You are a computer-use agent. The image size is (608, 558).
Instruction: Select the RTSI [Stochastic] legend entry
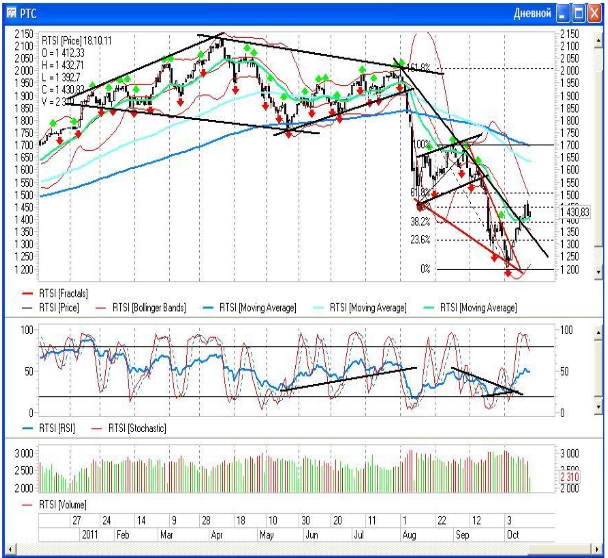click(x=129, y=428)
